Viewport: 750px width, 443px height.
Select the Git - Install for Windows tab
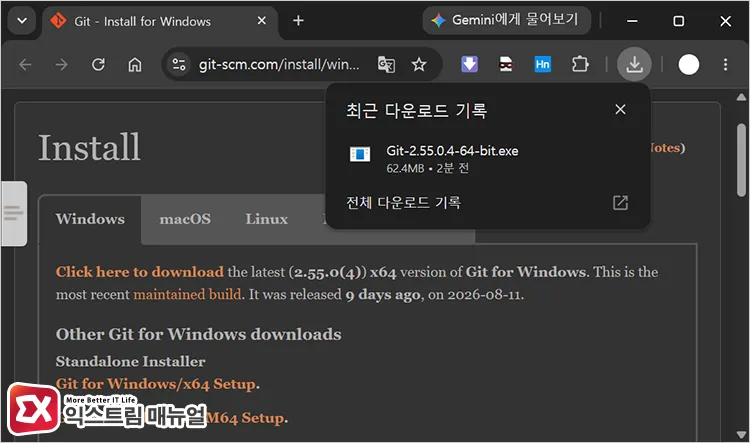pyautogui.click(x=160, y=22)
